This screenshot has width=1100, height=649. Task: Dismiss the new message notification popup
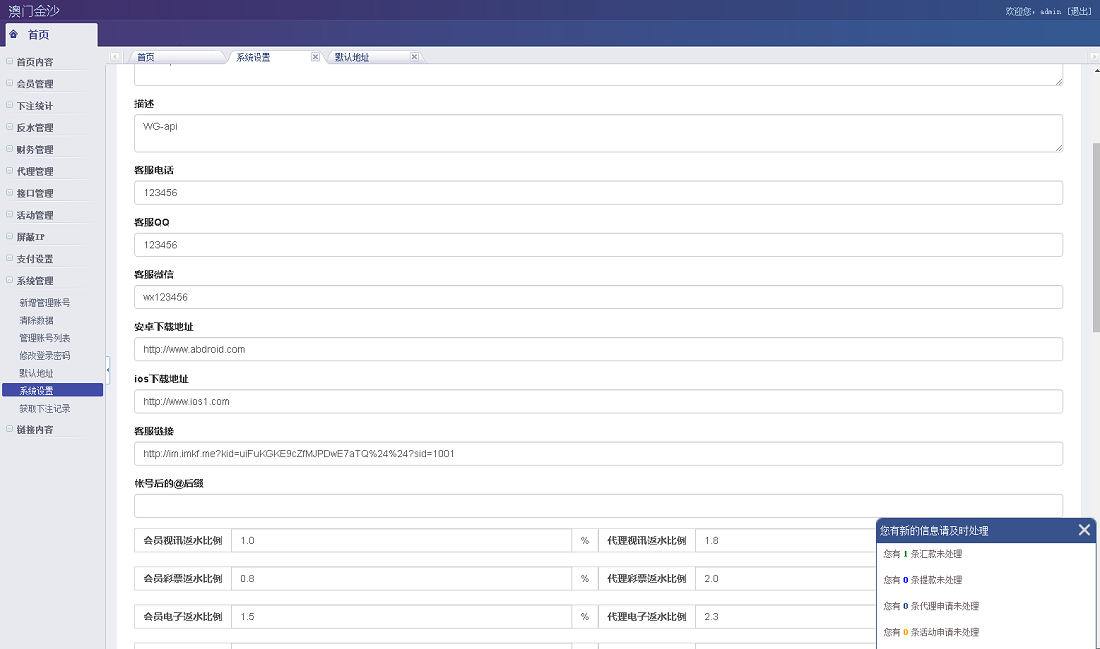pyautogui.click(x=1084, y=530)
